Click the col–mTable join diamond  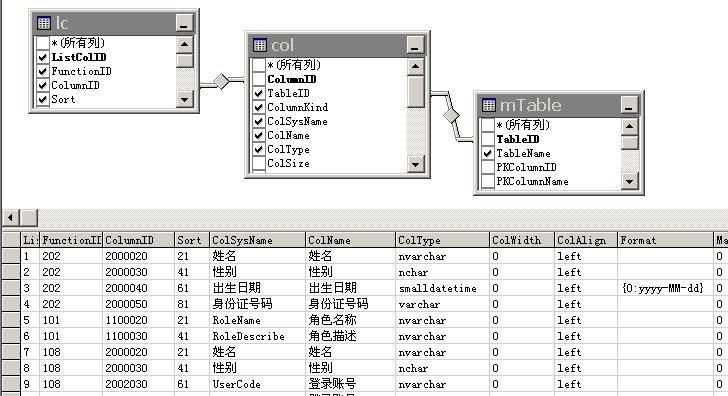451,115
